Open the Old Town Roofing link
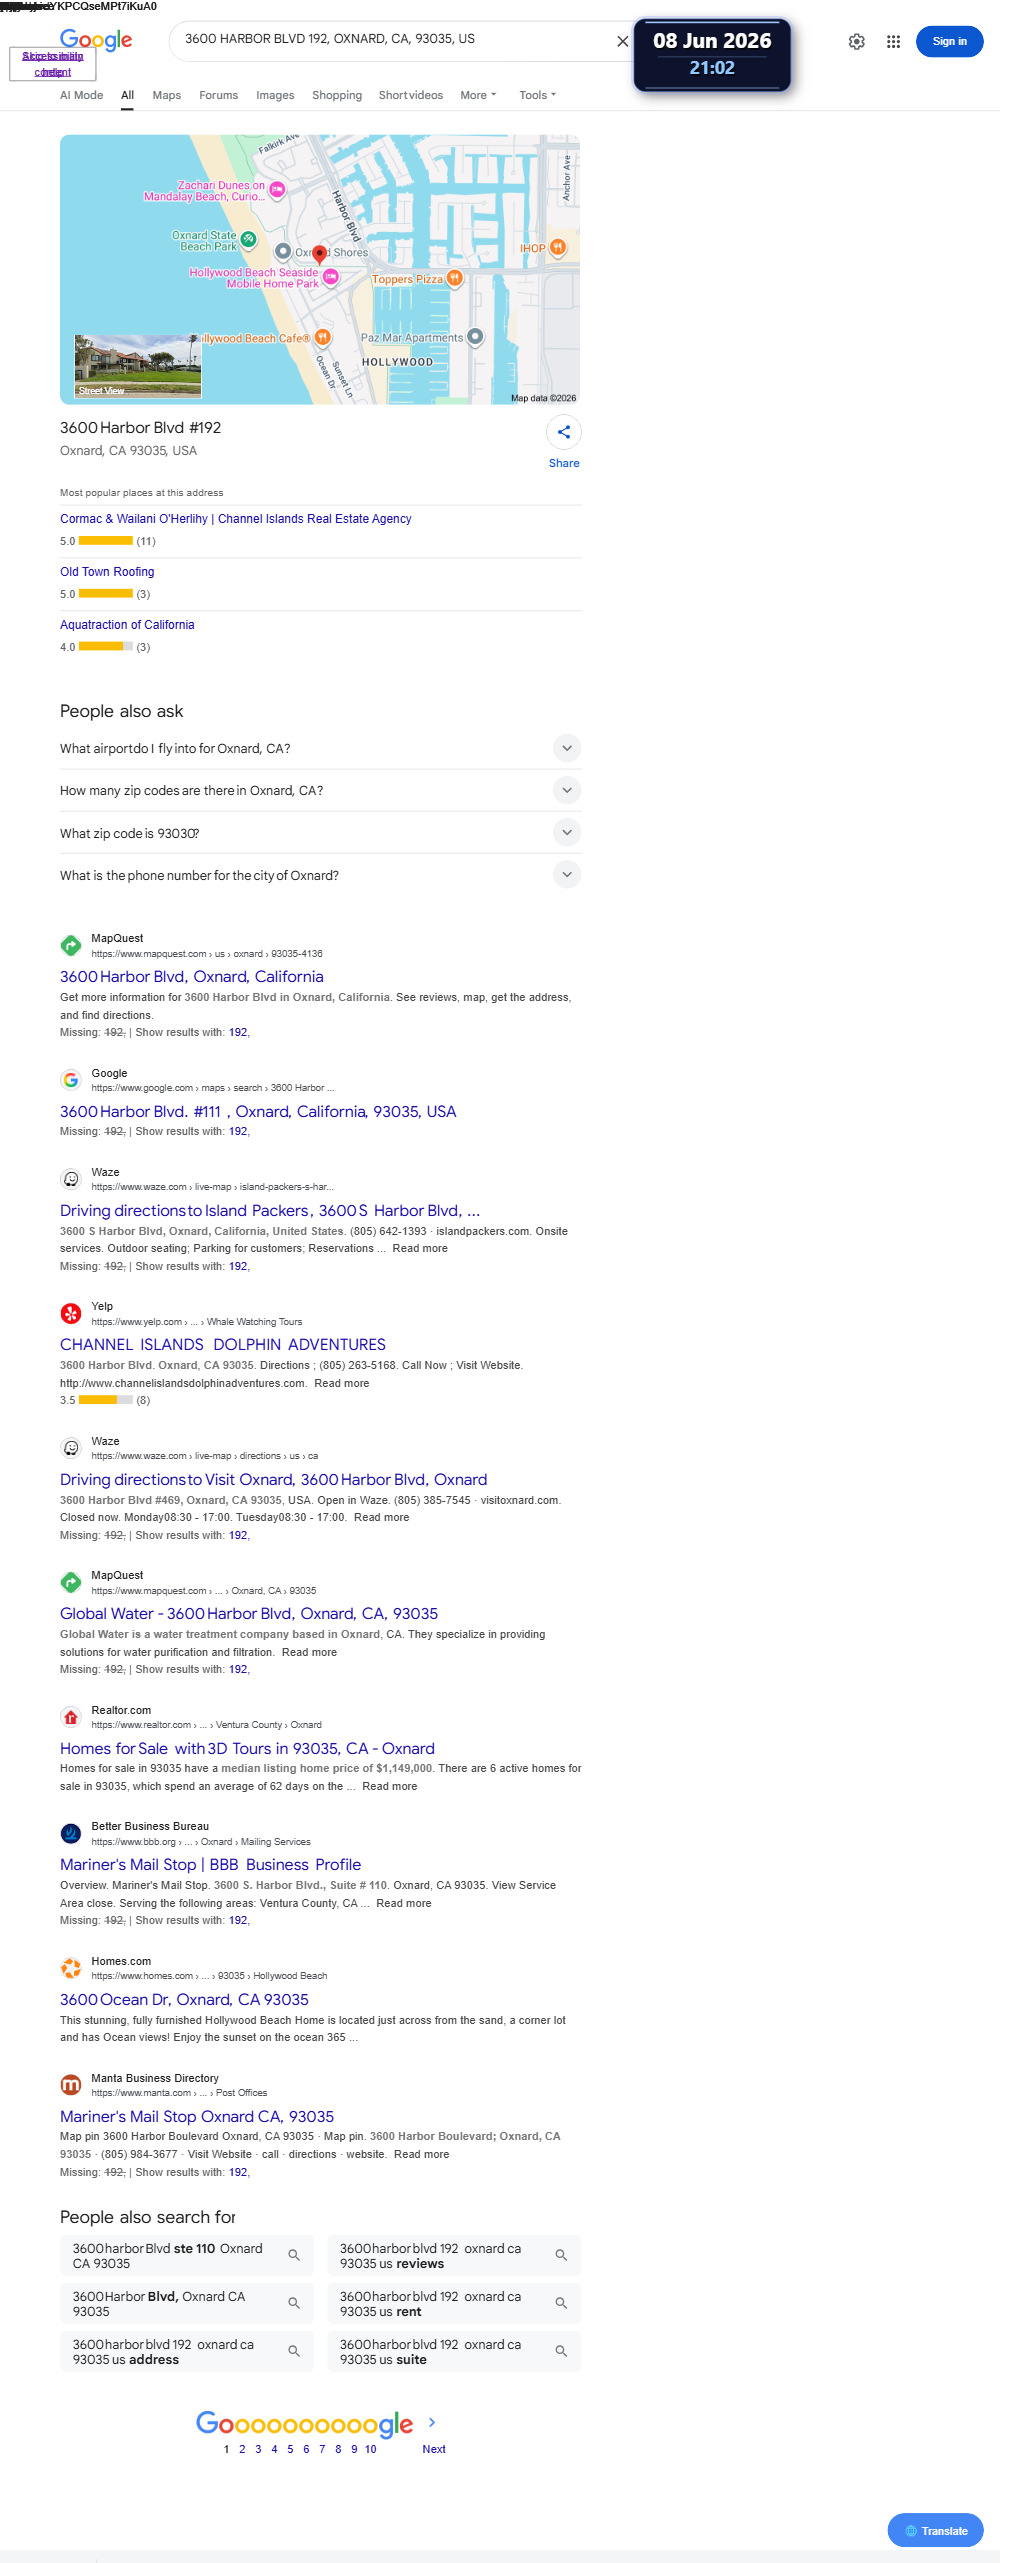The image size is (1012, 2563). 107,572
